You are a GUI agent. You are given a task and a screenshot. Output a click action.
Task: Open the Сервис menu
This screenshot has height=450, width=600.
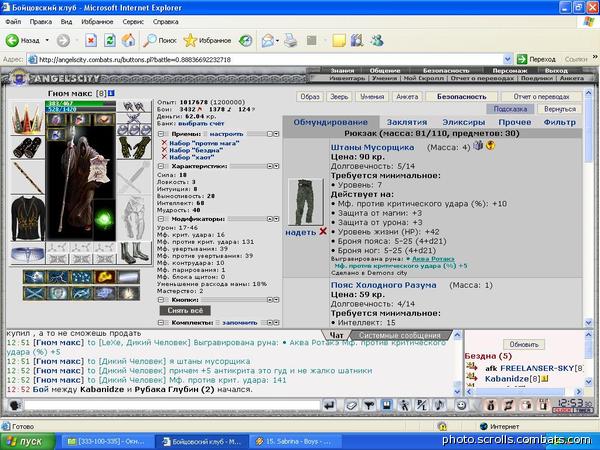133,22
